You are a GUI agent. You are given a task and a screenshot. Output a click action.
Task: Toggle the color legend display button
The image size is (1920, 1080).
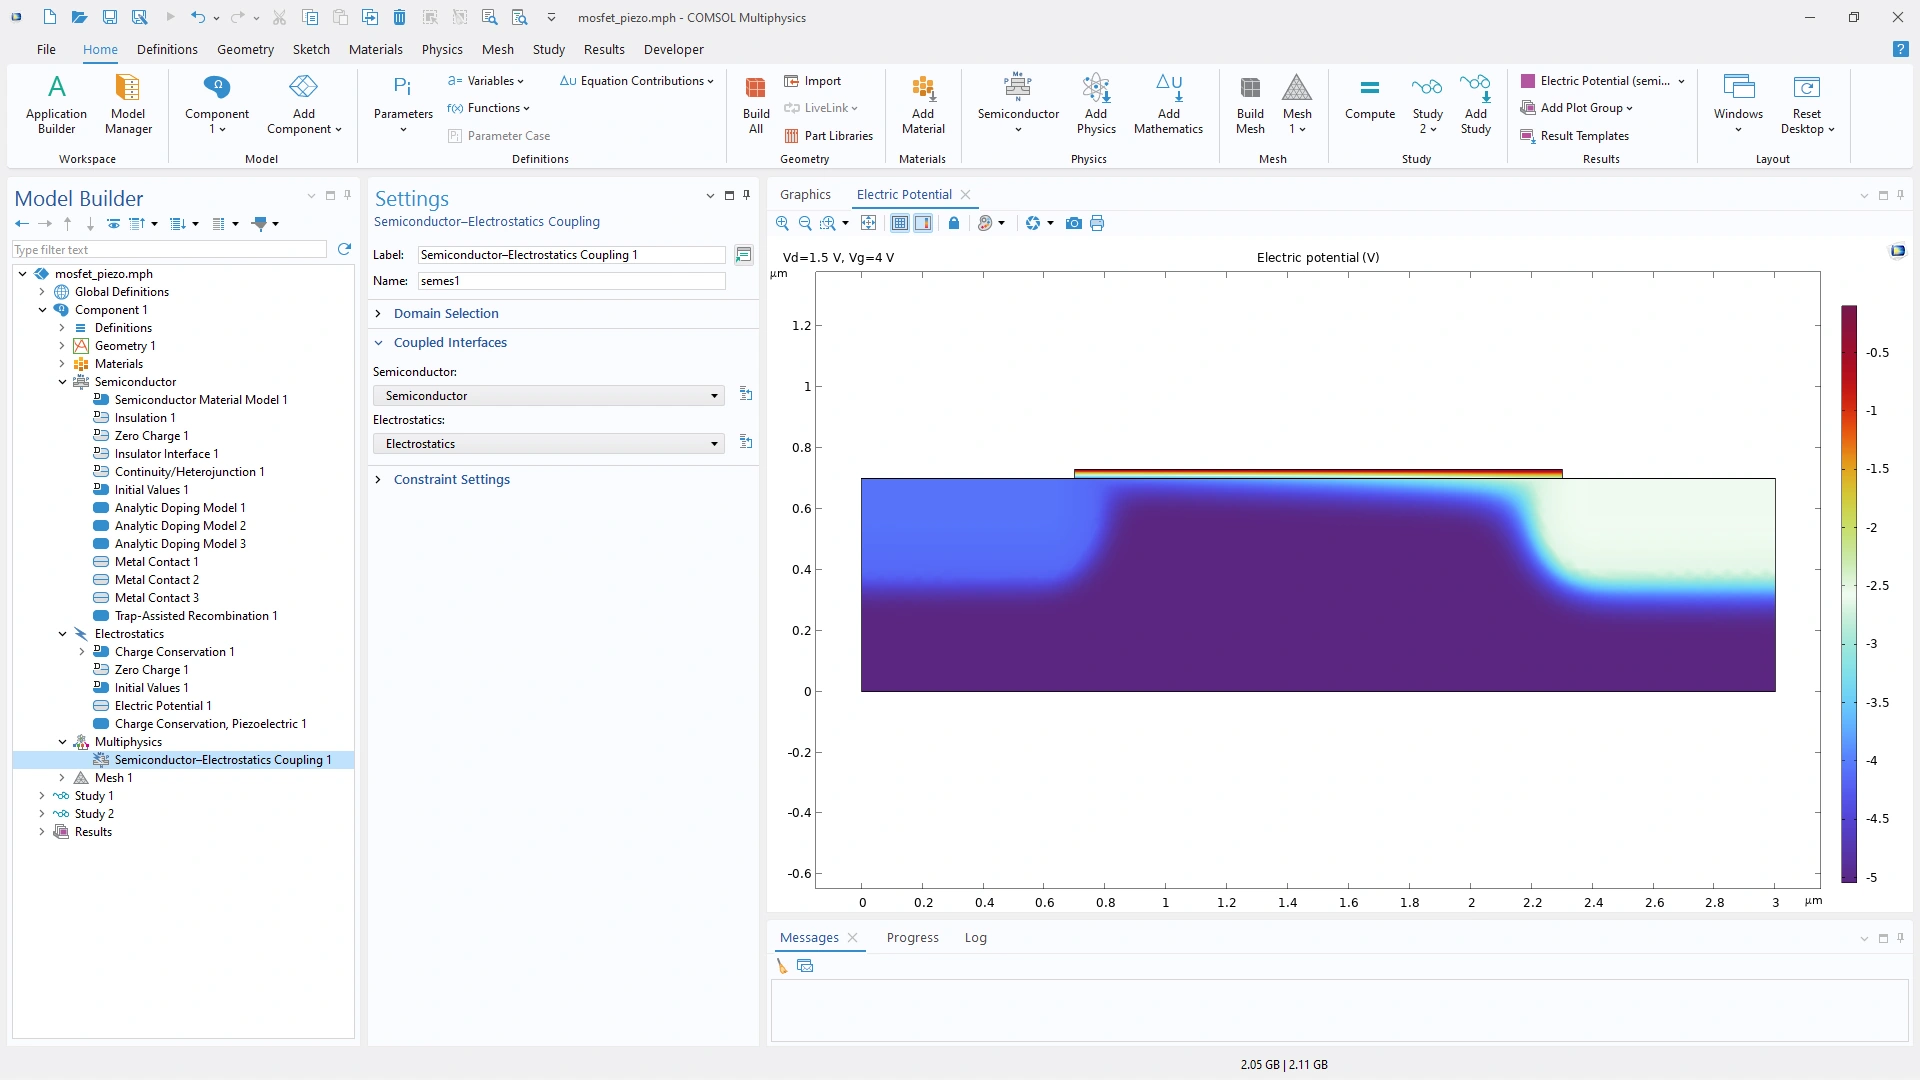click(x=923, y=223)
